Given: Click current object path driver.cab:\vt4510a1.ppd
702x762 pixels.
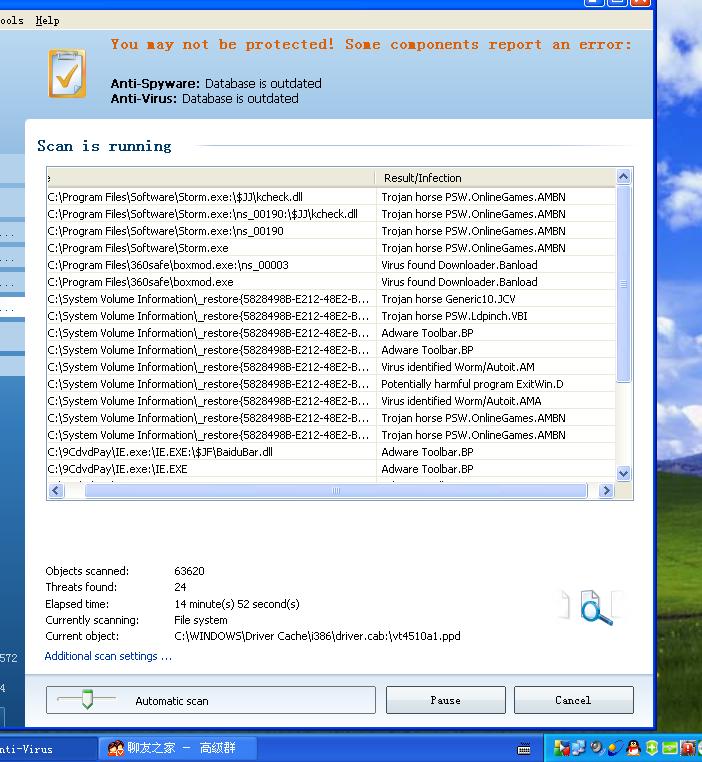Looking at the screenshot, I should click(317, 636).
